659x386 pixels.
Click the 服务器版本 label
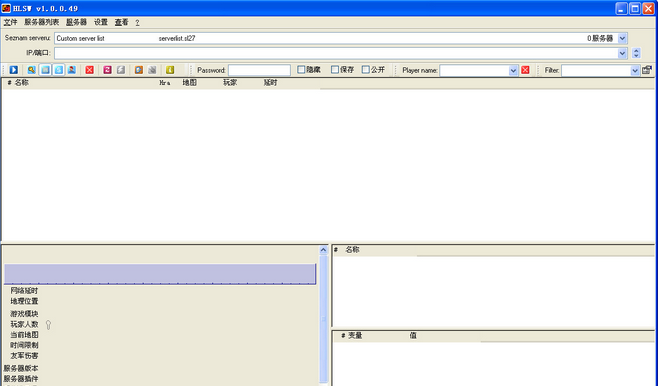[x=21, y=368]
